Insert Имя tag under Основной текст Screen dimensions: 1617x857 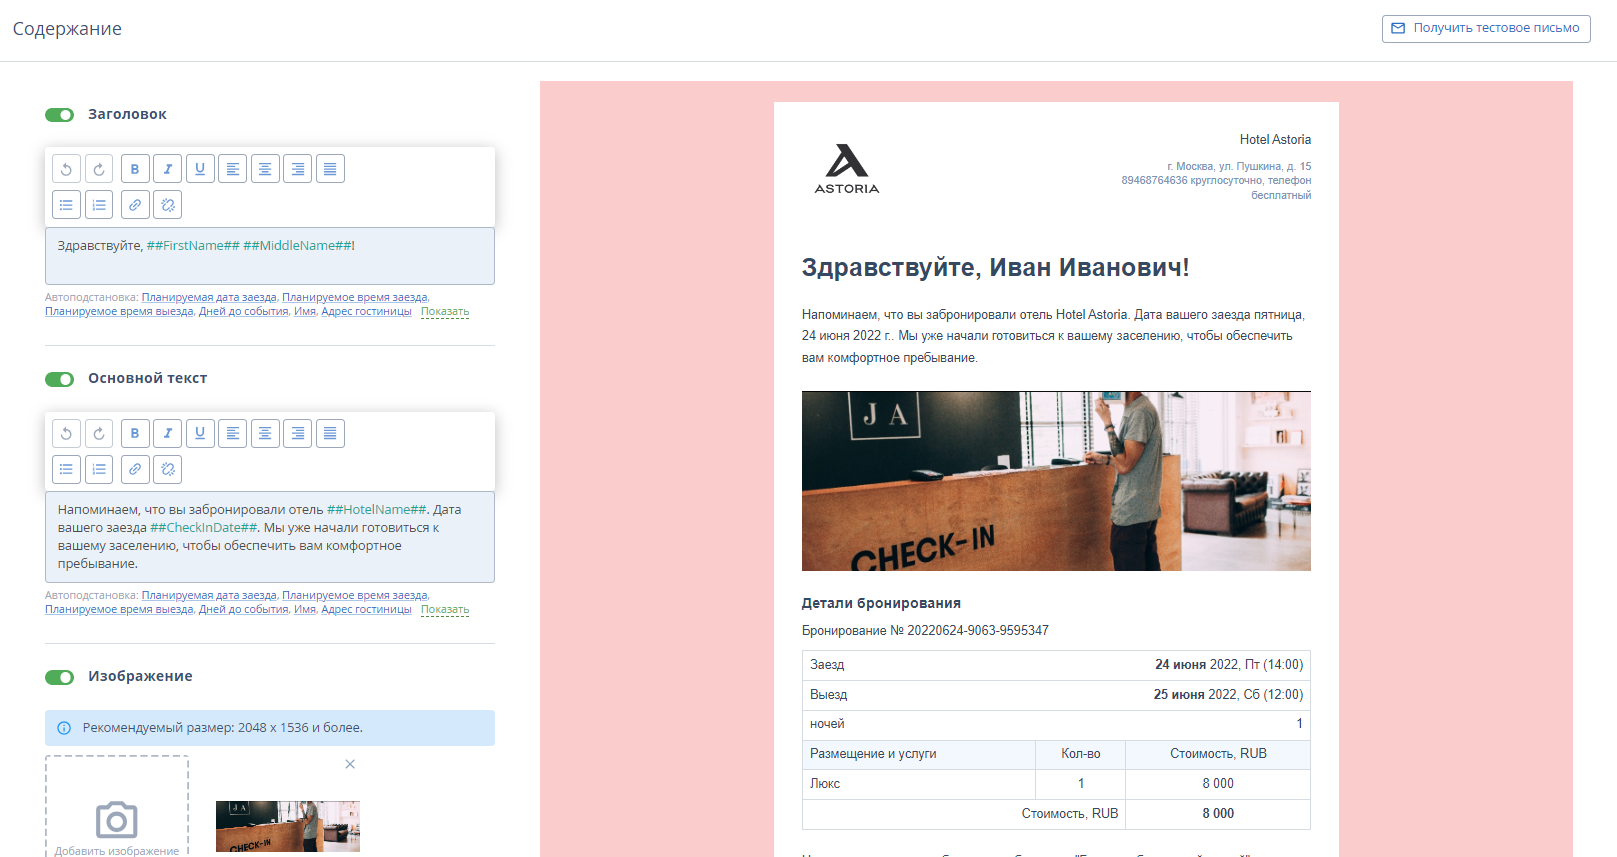305,610
